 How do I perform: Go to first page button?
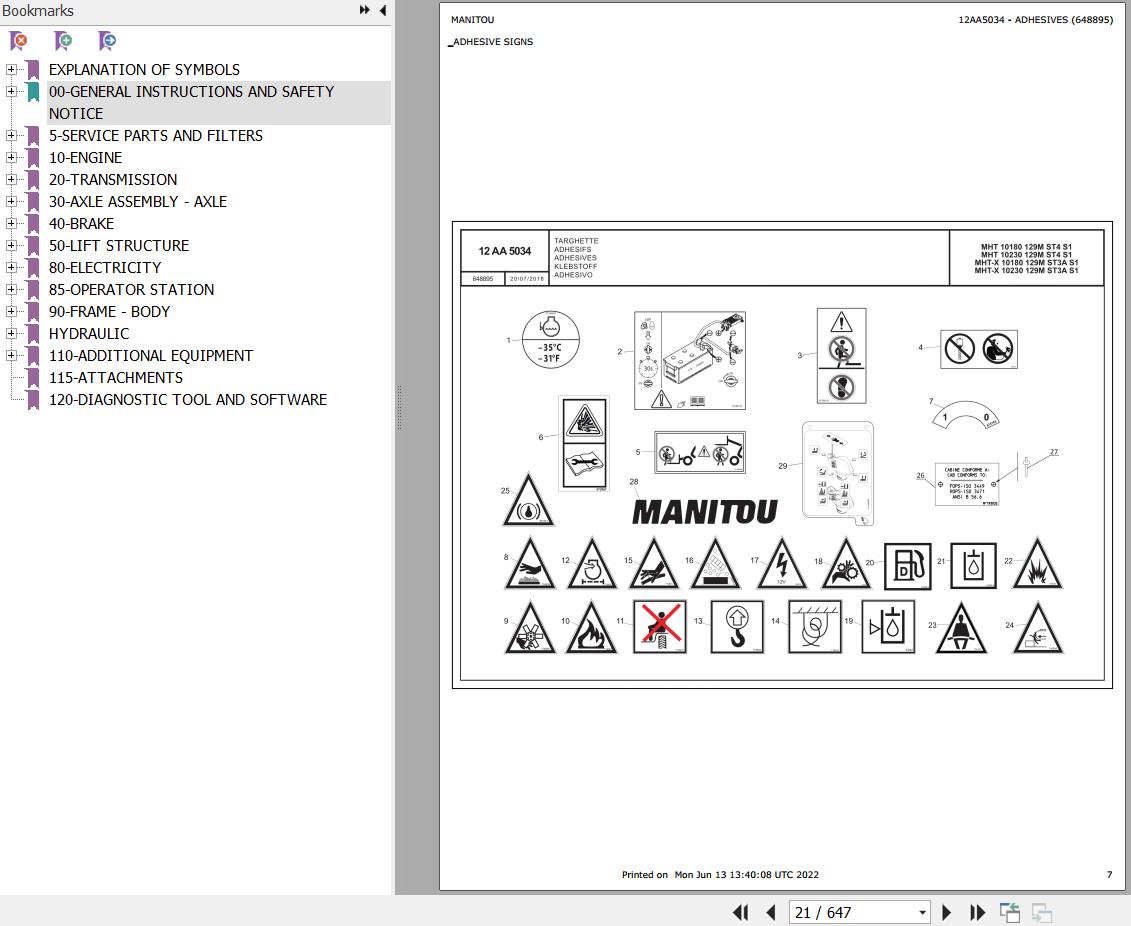740,912
